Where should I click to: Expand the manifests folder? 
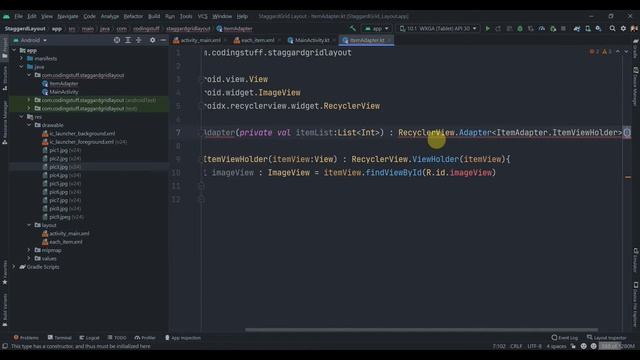pyautogui.click(x=22, y=58)
